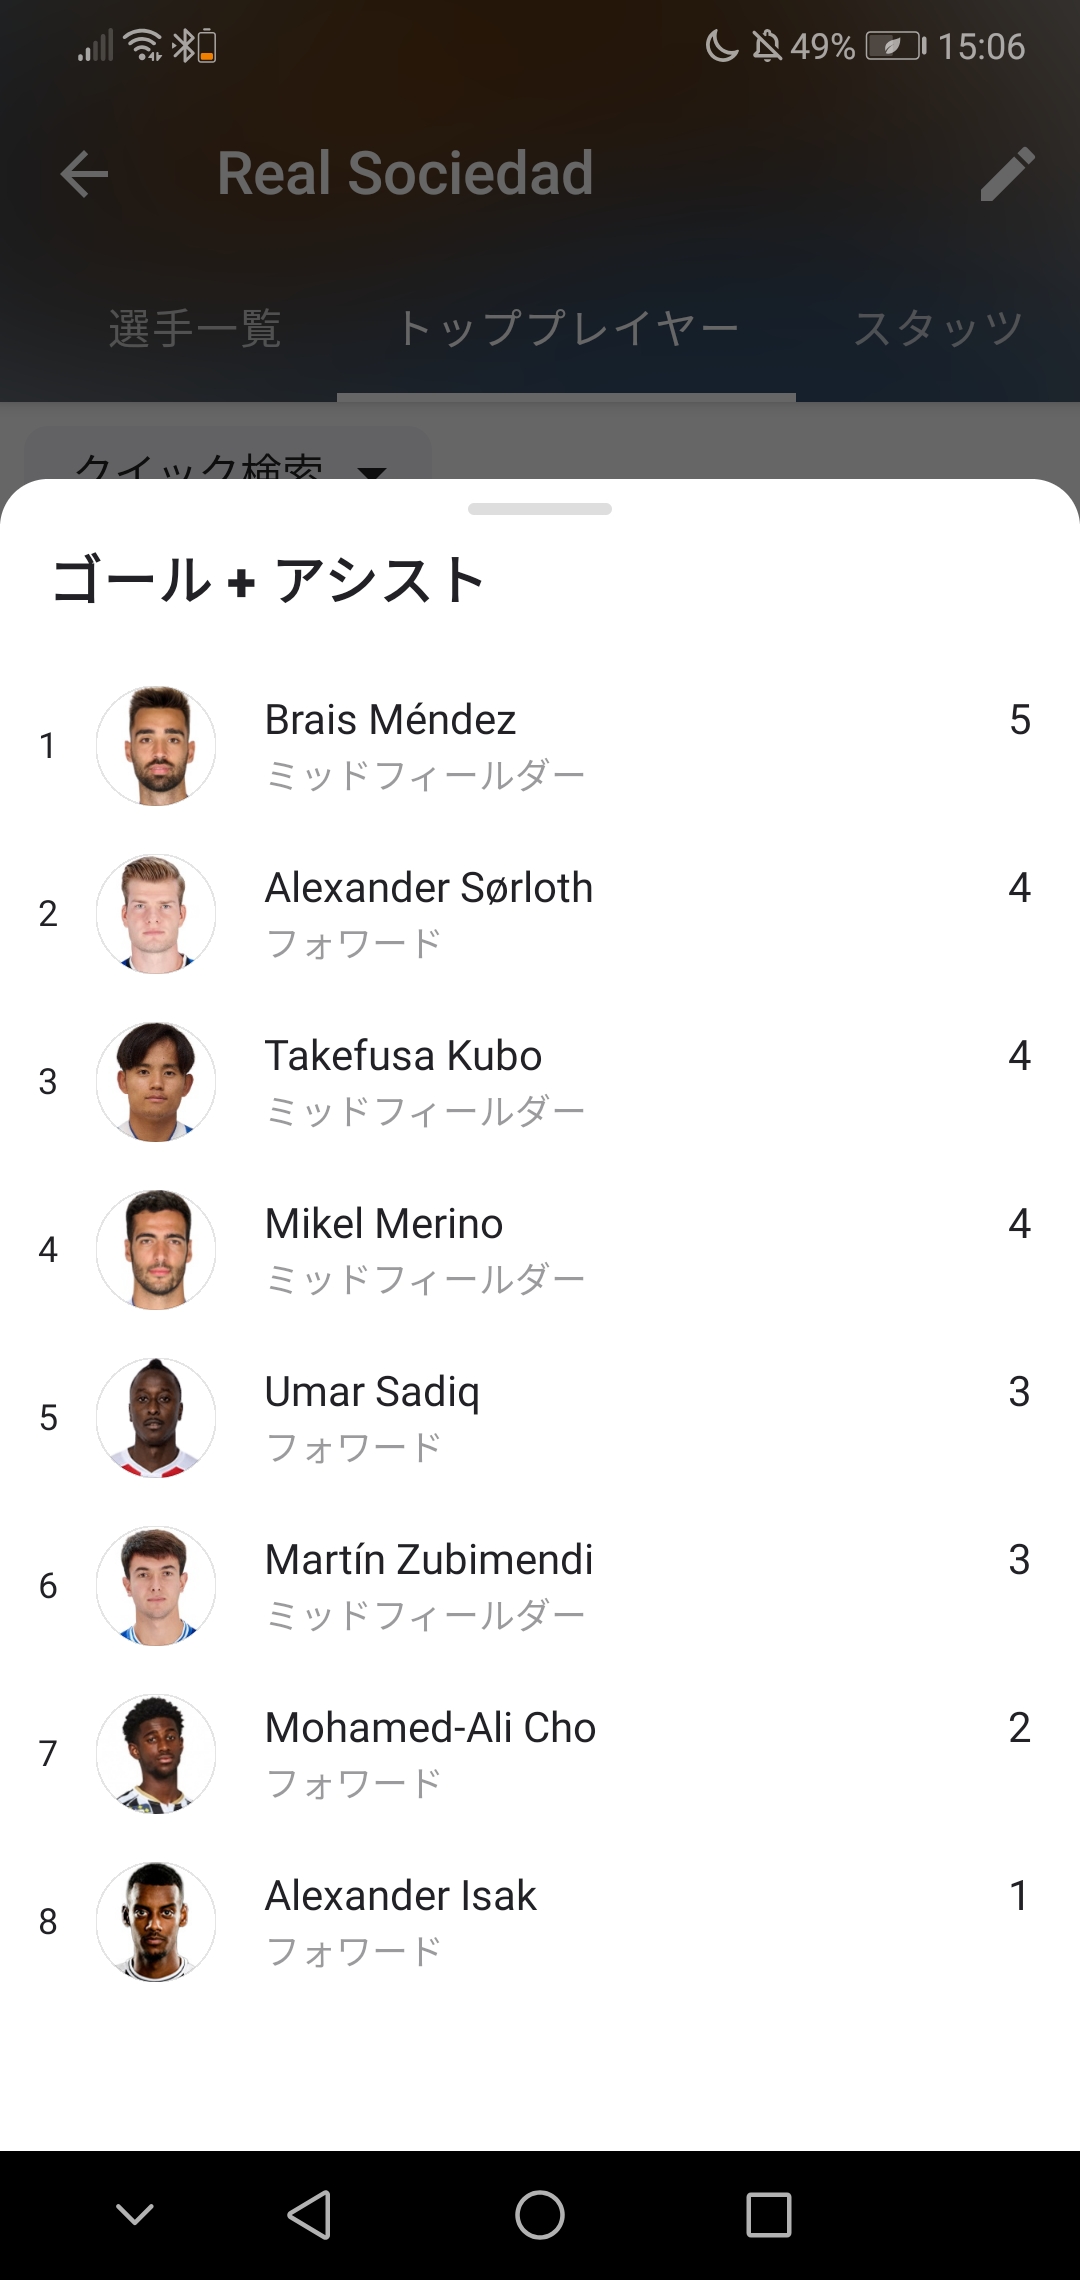This screenshot has height=2280, width=1080.
Task: Tap the back arrow icon
Action: (x=84, y=174)
